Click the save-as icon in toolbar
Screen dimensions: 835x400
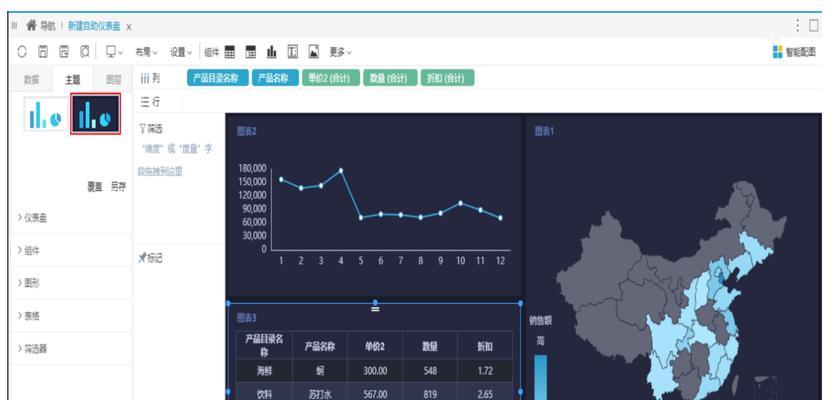click(x=64, y=52)
